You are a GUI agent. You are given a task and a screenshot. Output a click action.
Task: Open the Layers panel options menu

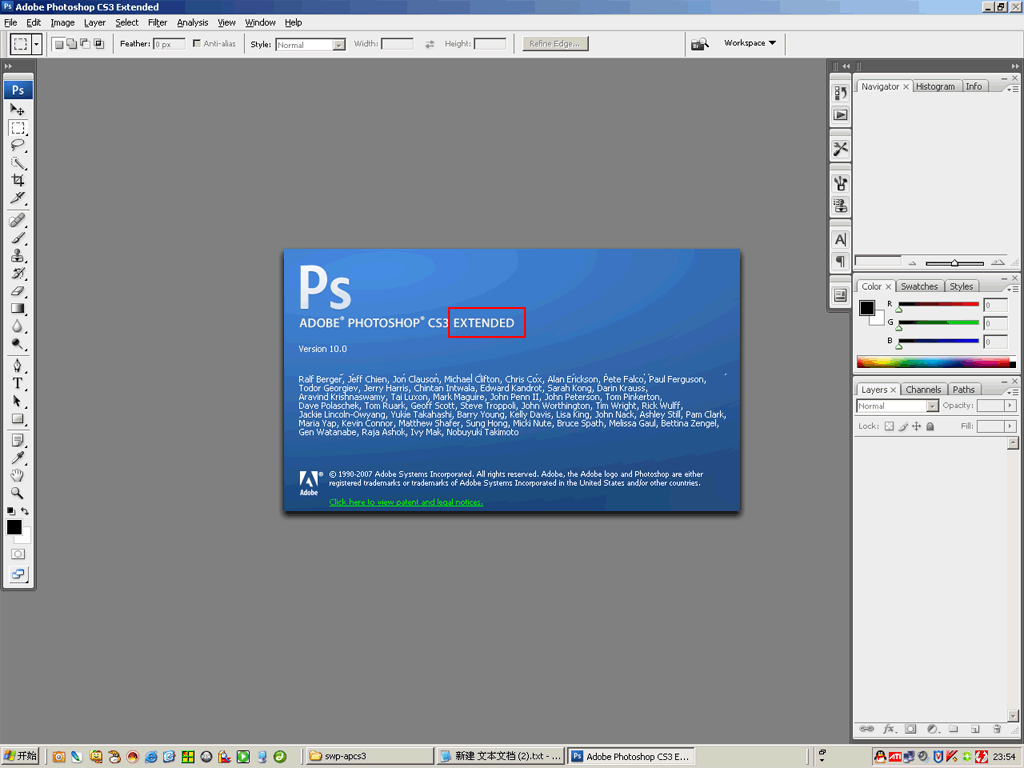coord(1012,391)
